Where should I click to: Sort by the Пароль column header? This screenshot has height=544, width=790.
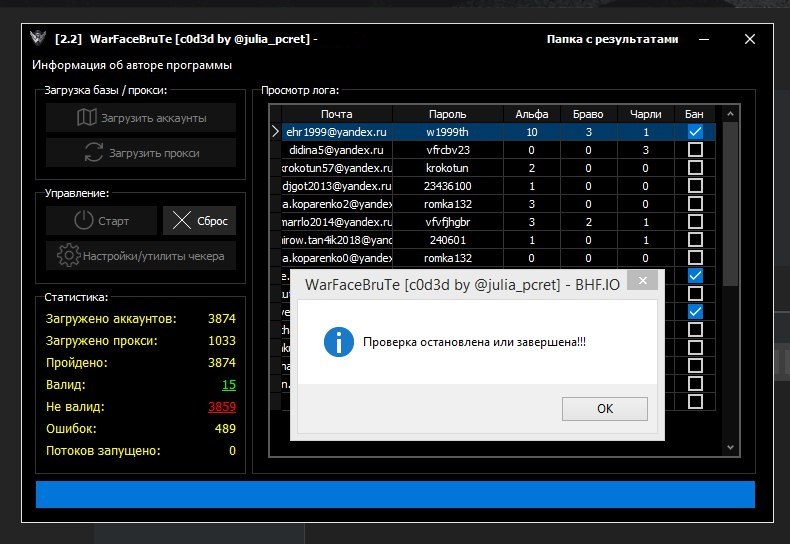[447, 114]
